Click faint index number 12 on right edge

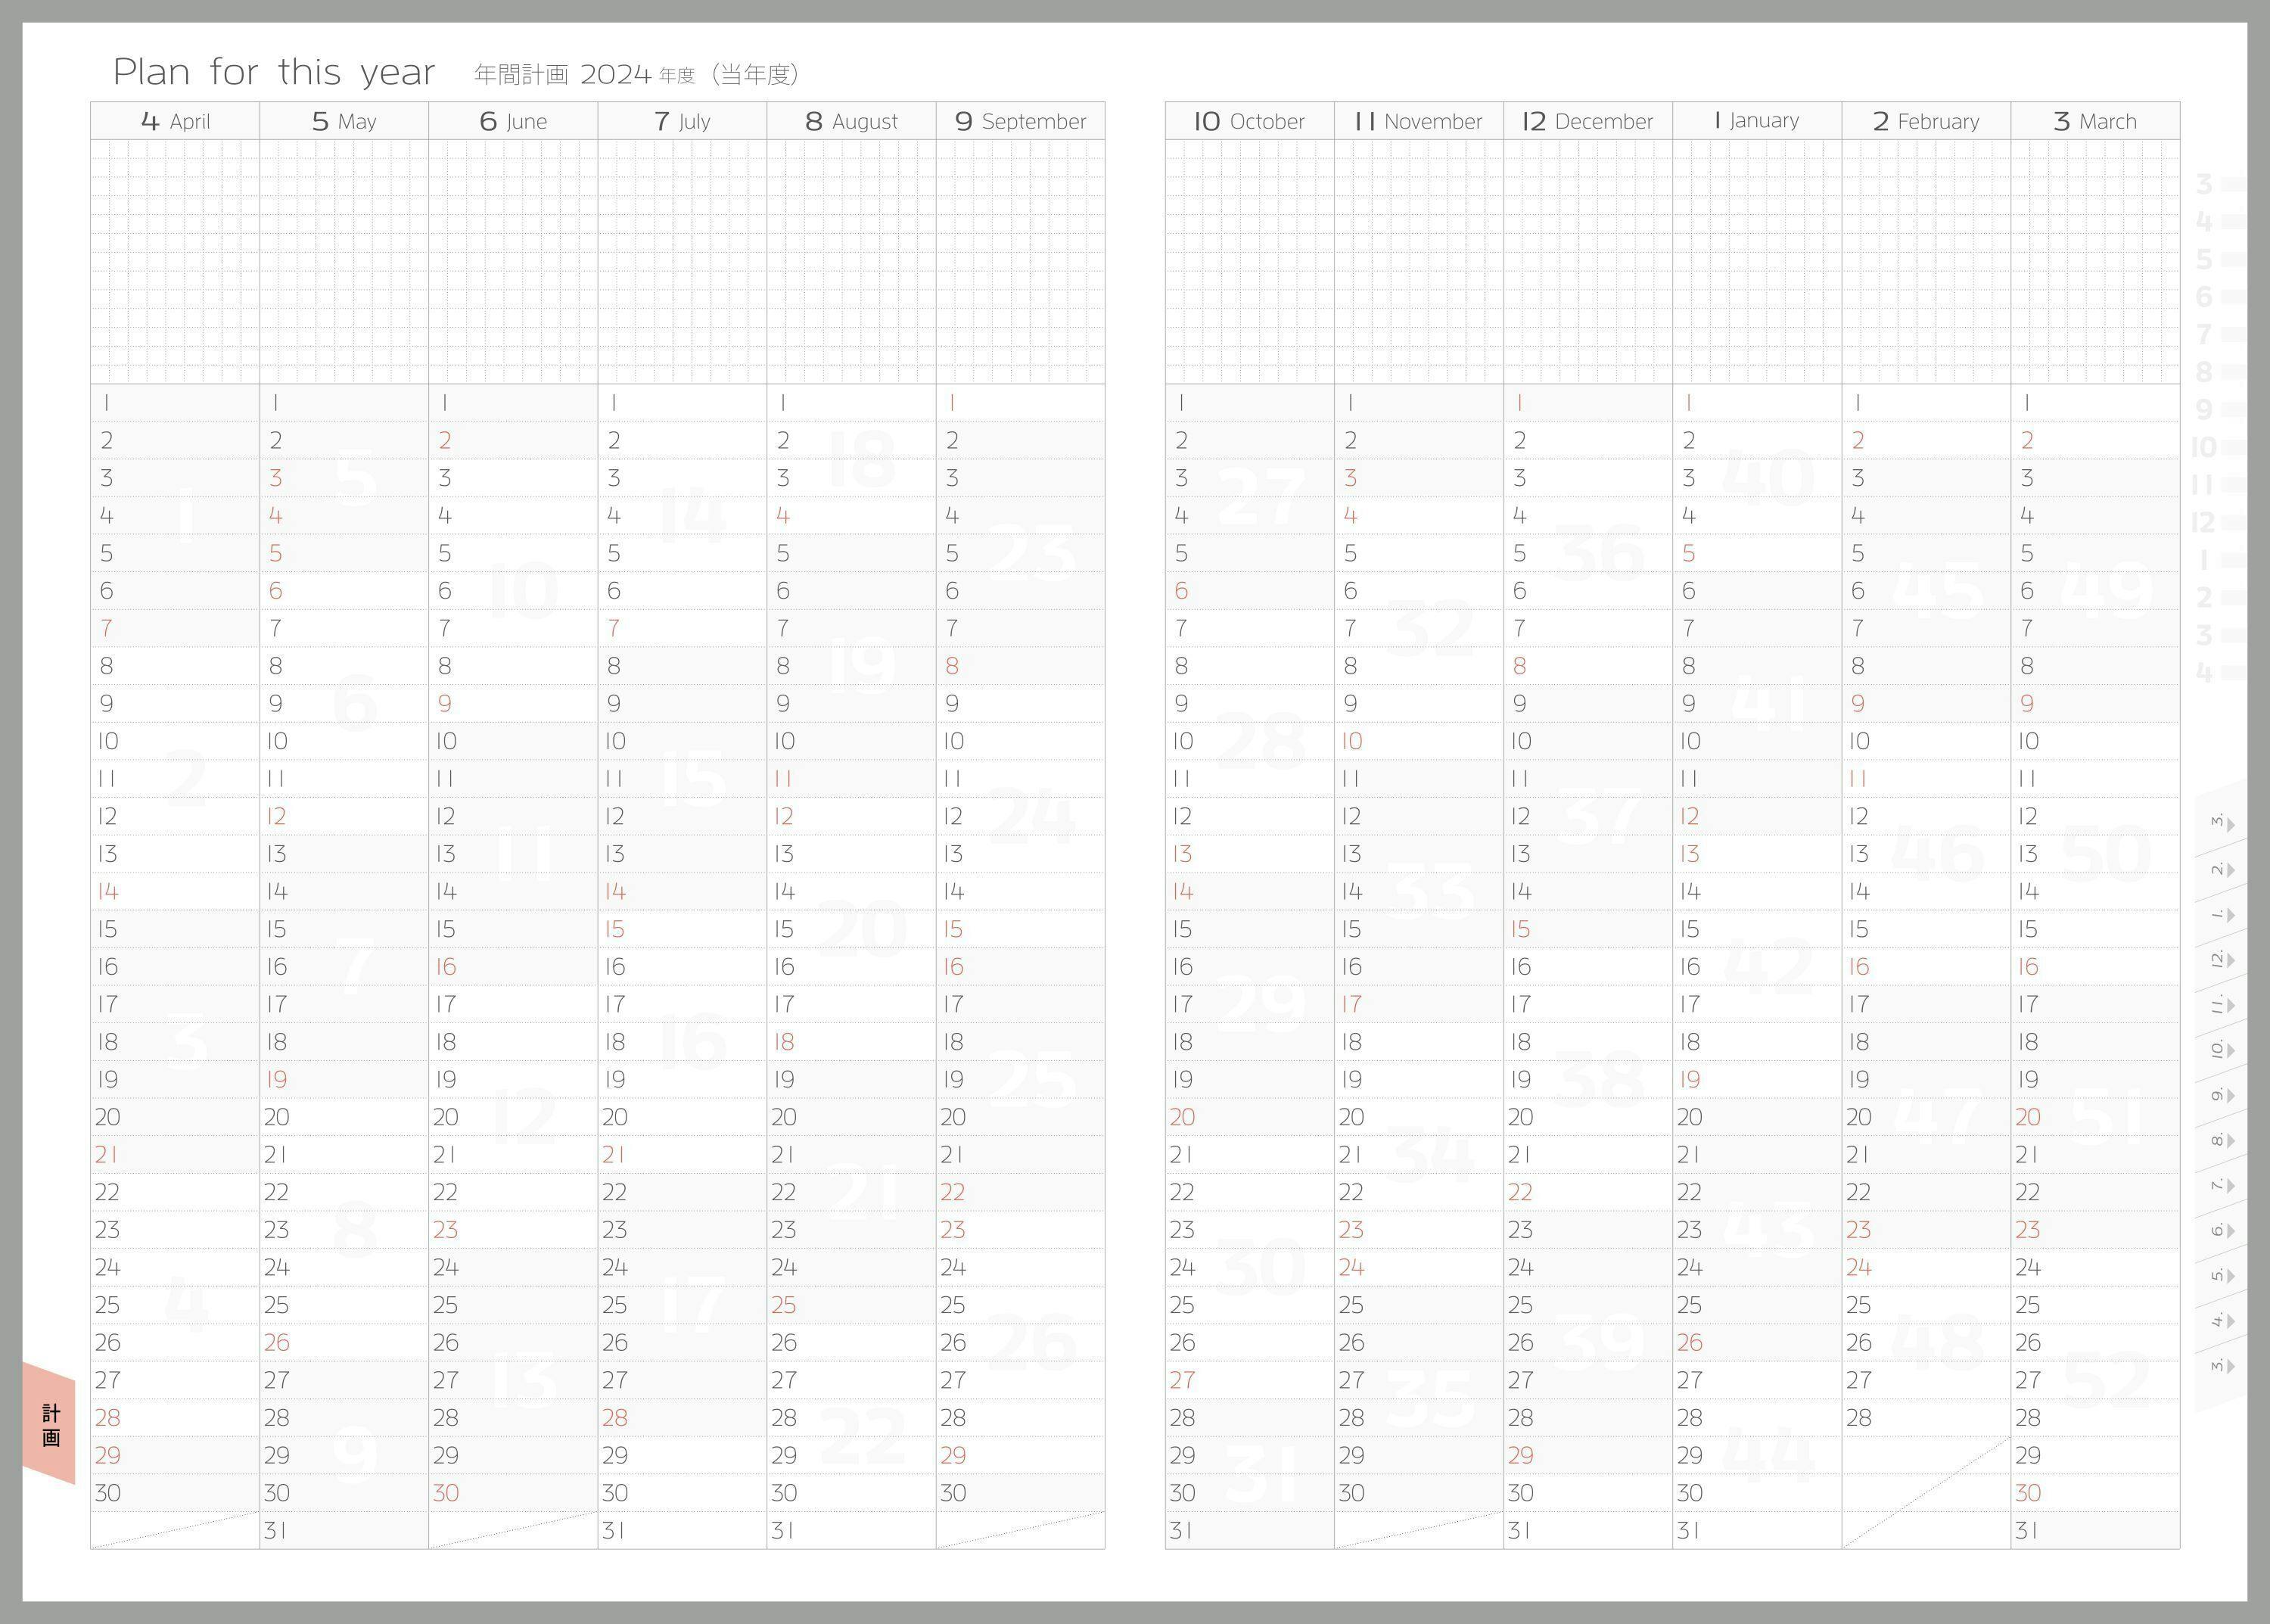2203,522
